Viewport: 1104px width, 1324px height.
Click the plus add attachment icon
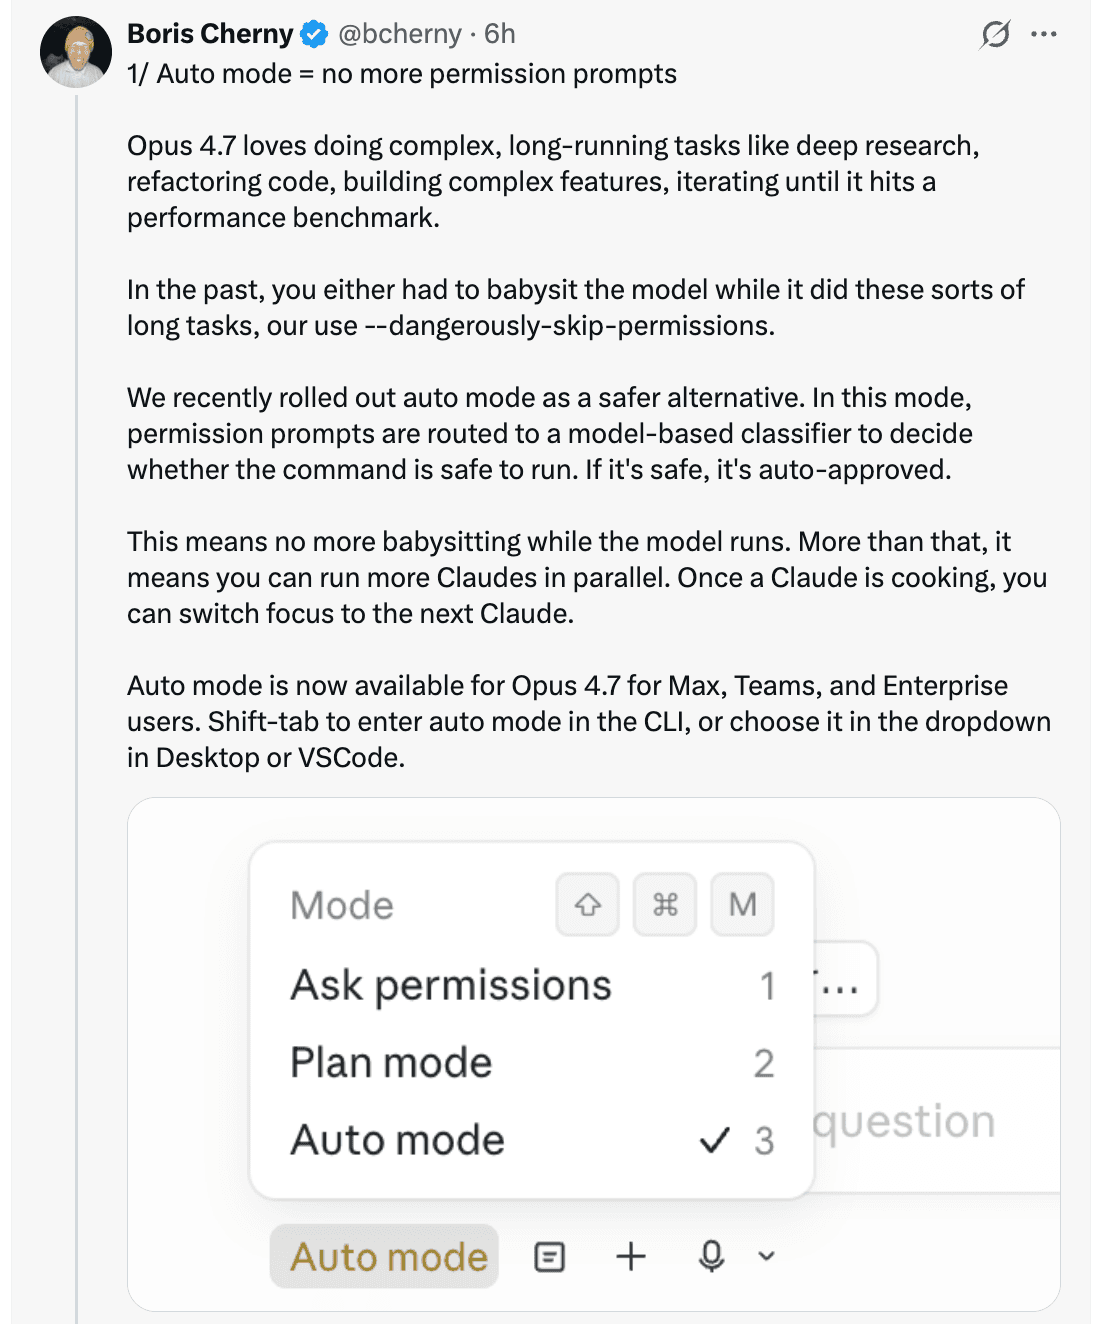[x=631, y=1256]
